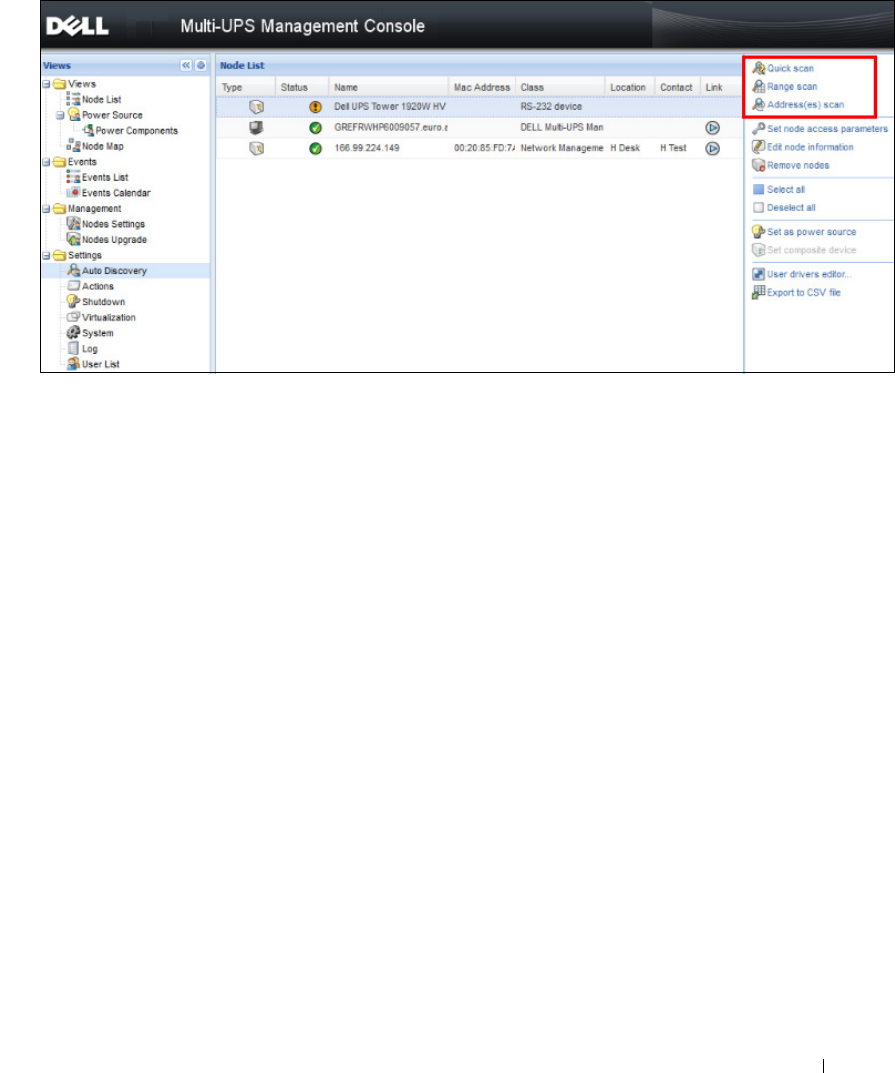Click Remove nodes
Image resolution: width=895 pixels, height=1073 pixels.
click(798, 166)
